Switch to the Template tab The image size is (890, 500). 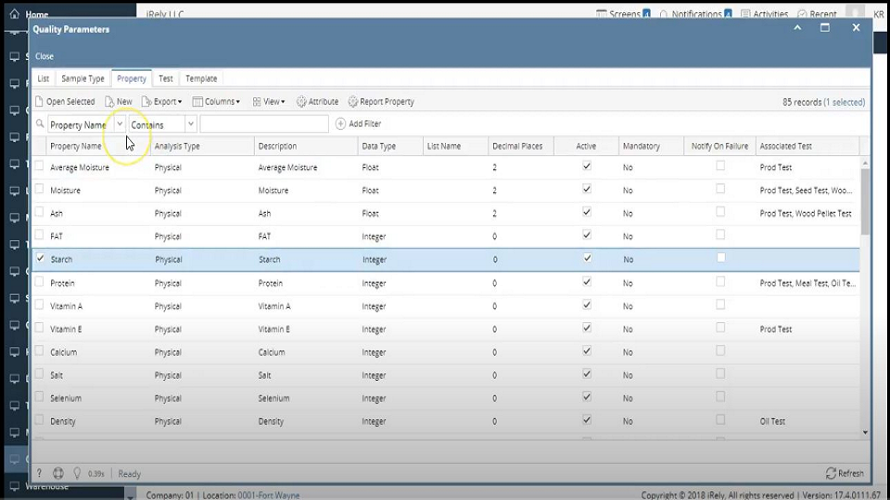pyautogui.click(x=201, y=78)
